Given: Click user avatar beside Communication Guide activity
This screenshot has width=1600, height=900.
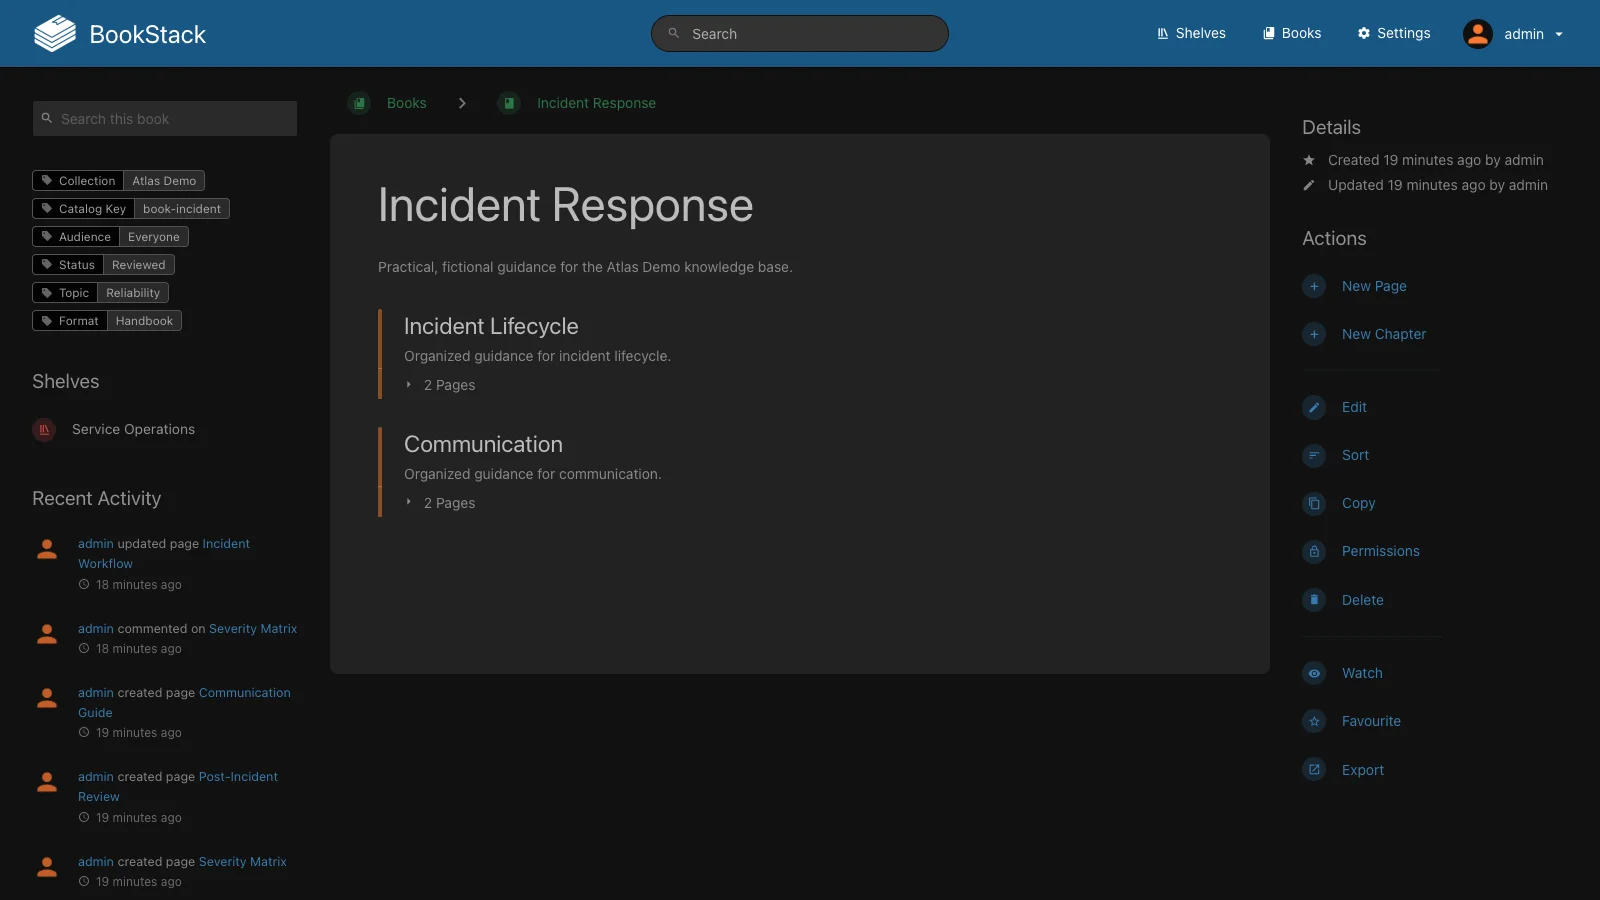Looking at the screenshot, I should (x=47, y=699).
